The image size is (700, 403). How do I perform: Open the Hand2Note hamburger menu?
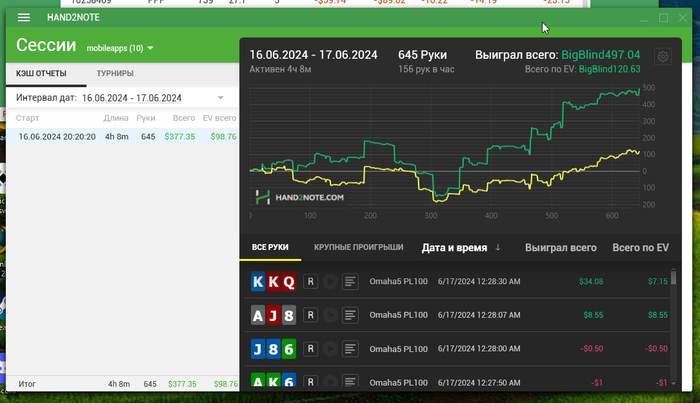click(24, 17)
